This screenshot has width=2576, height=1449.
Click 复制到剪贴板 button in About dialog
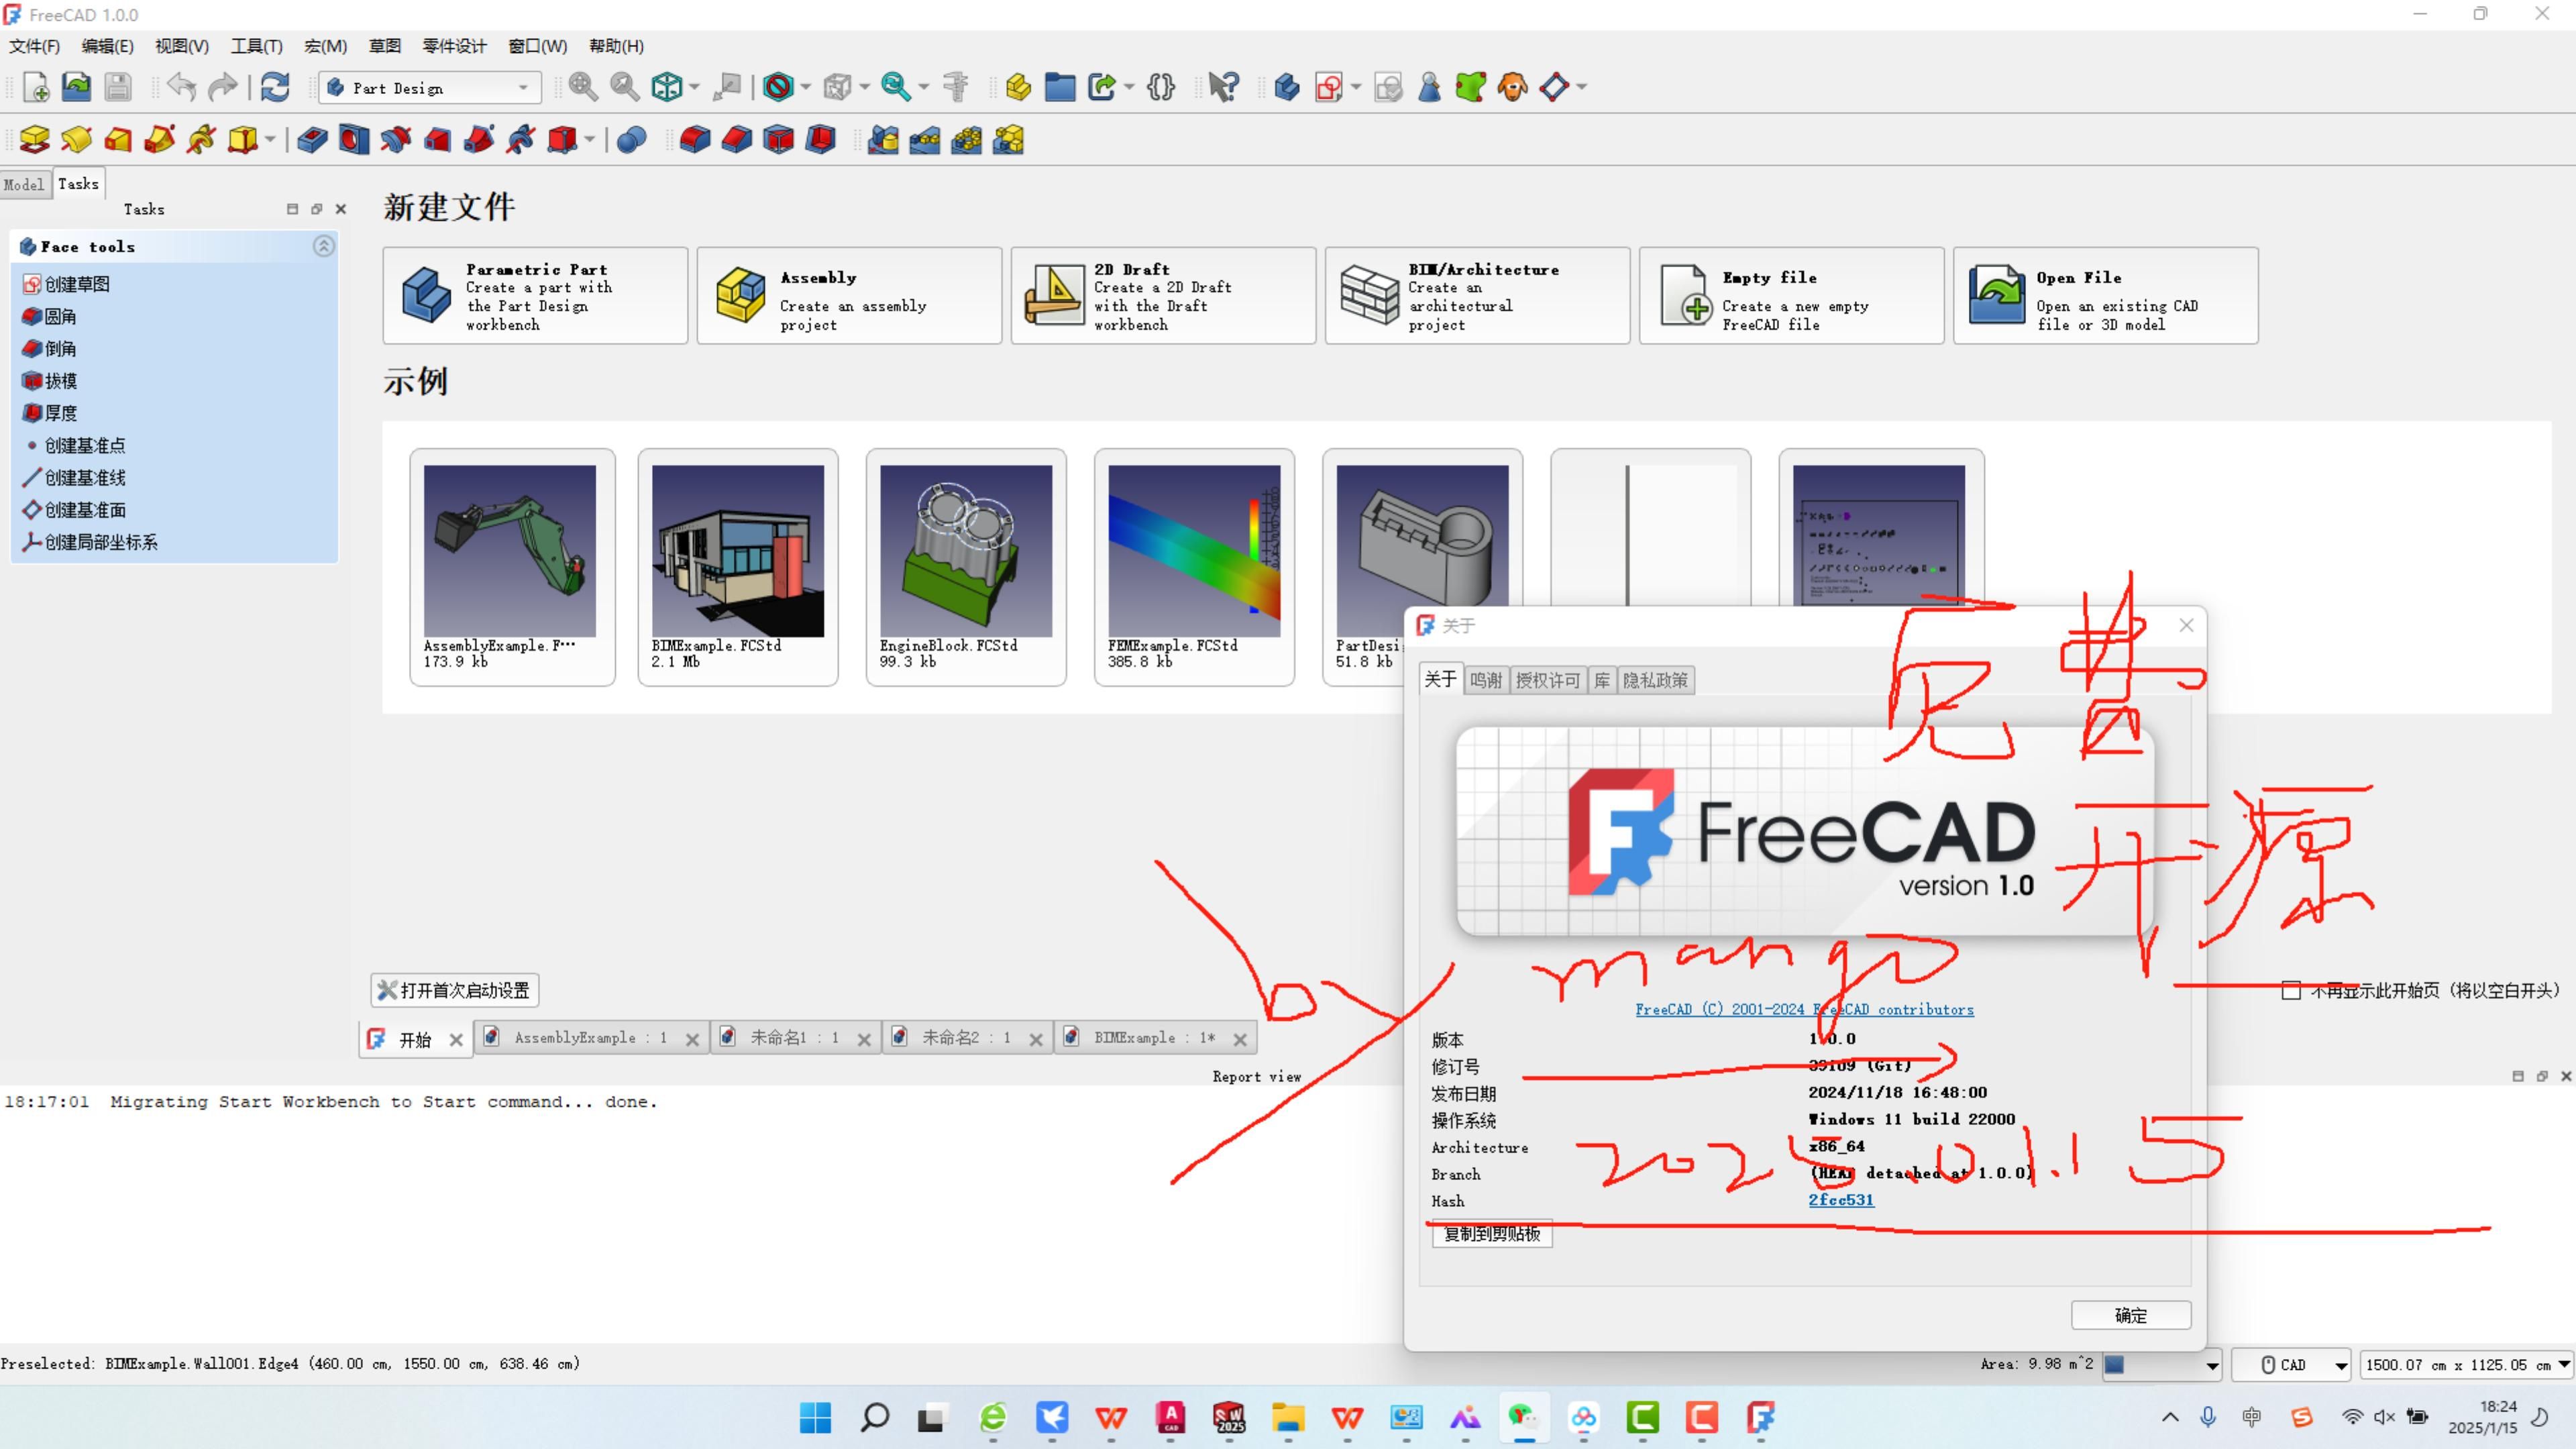(1492, 1234)
